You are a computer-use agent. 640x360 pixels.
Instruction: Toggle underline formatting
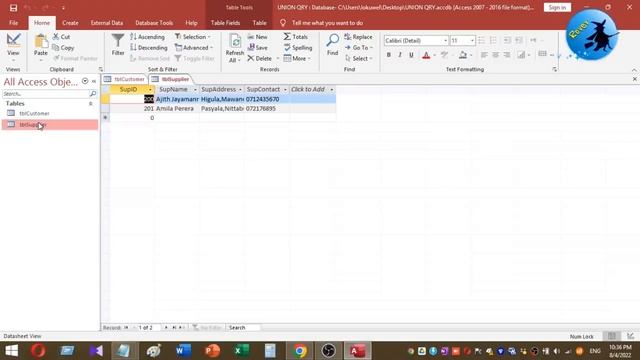point(411,55)
